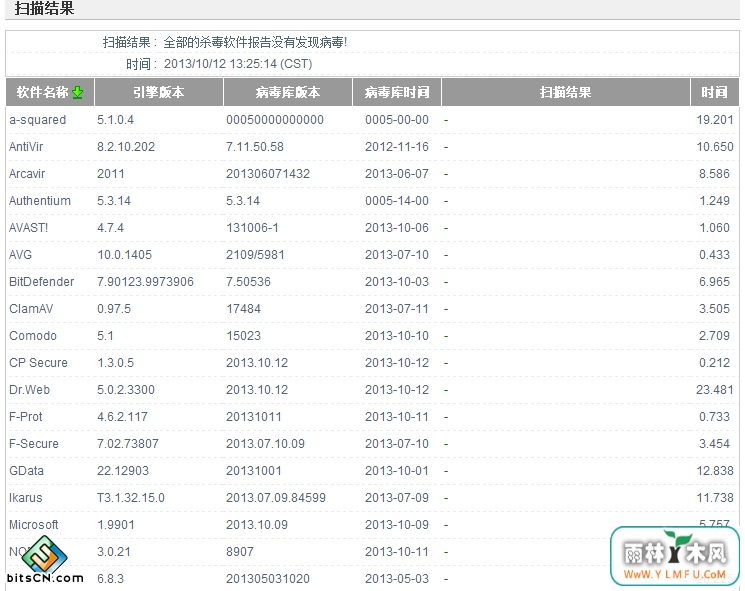This screenshot has height=591, width=745.
Task: Select the Dr.Web software name
Action: [x=29, y=390]
